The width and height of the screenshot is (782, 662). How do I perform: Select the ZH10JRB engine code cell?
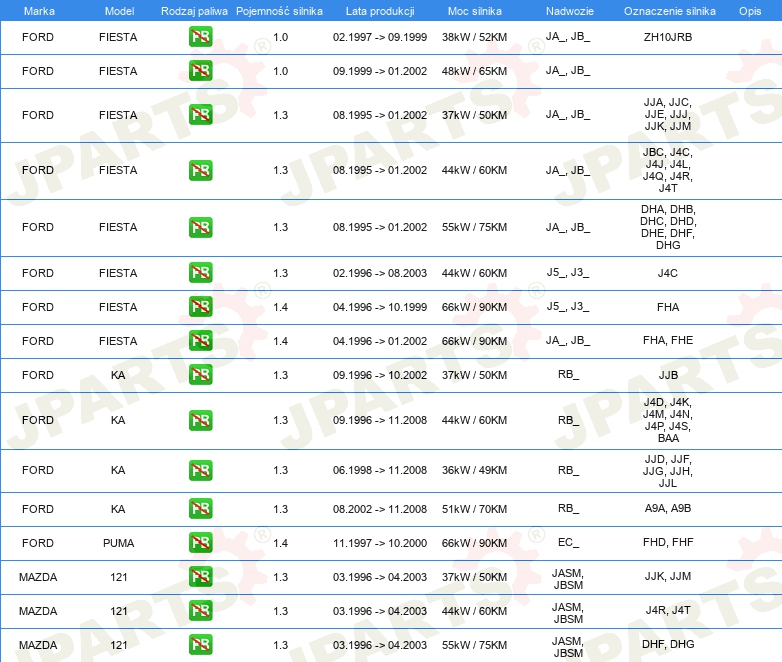pos(668,37)
